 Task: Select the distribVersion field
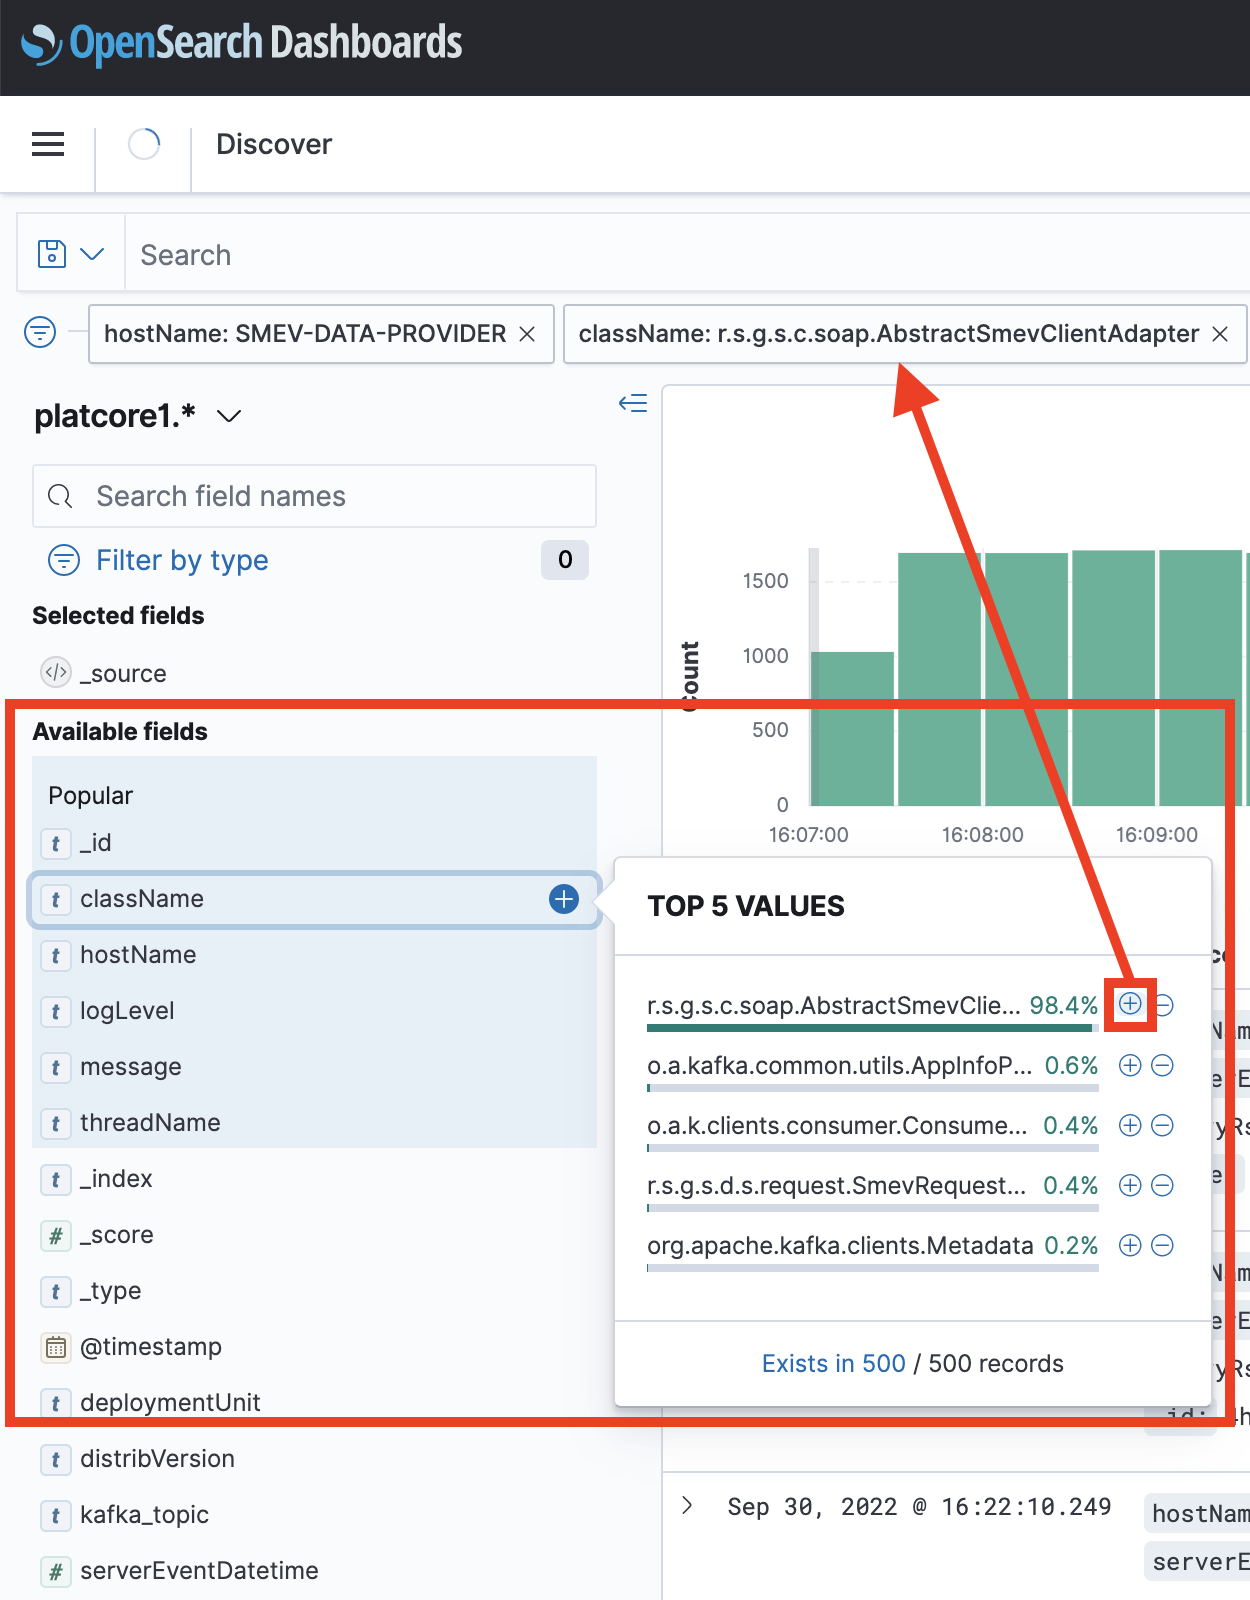(157, 1459)
